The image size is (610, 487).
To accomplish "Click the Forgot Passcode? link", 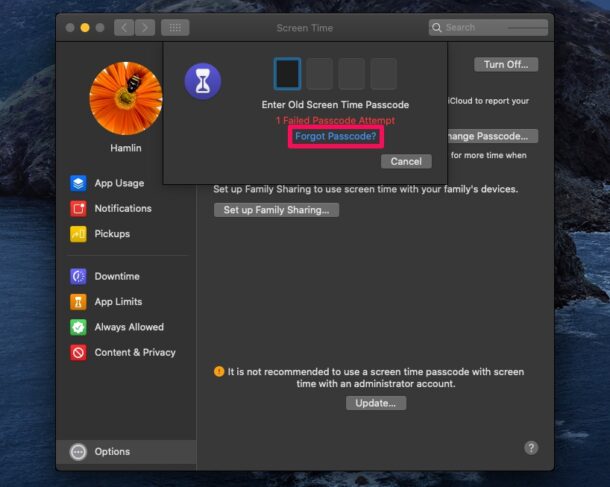I will click(335, 135).
